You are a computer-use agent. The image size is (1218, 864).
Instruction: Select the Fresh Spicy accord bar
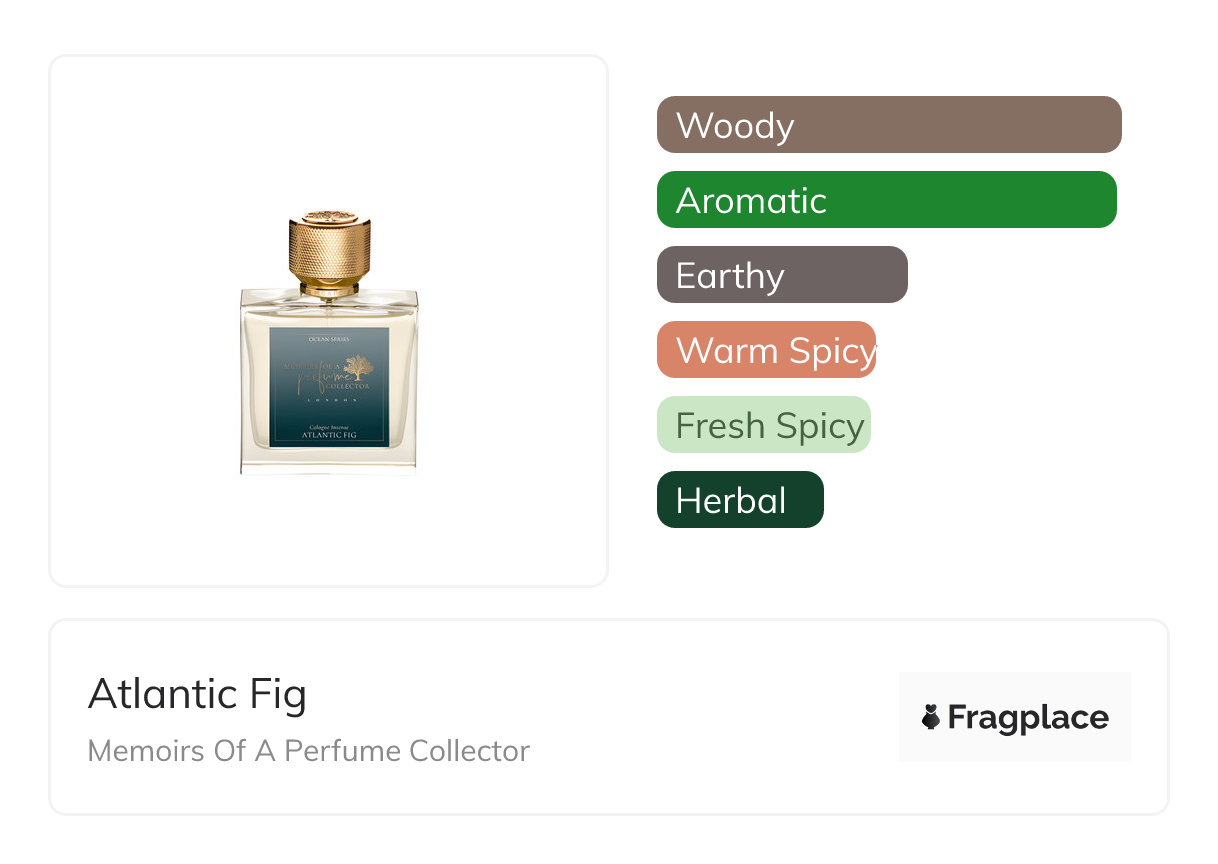[x=764, y=425]
